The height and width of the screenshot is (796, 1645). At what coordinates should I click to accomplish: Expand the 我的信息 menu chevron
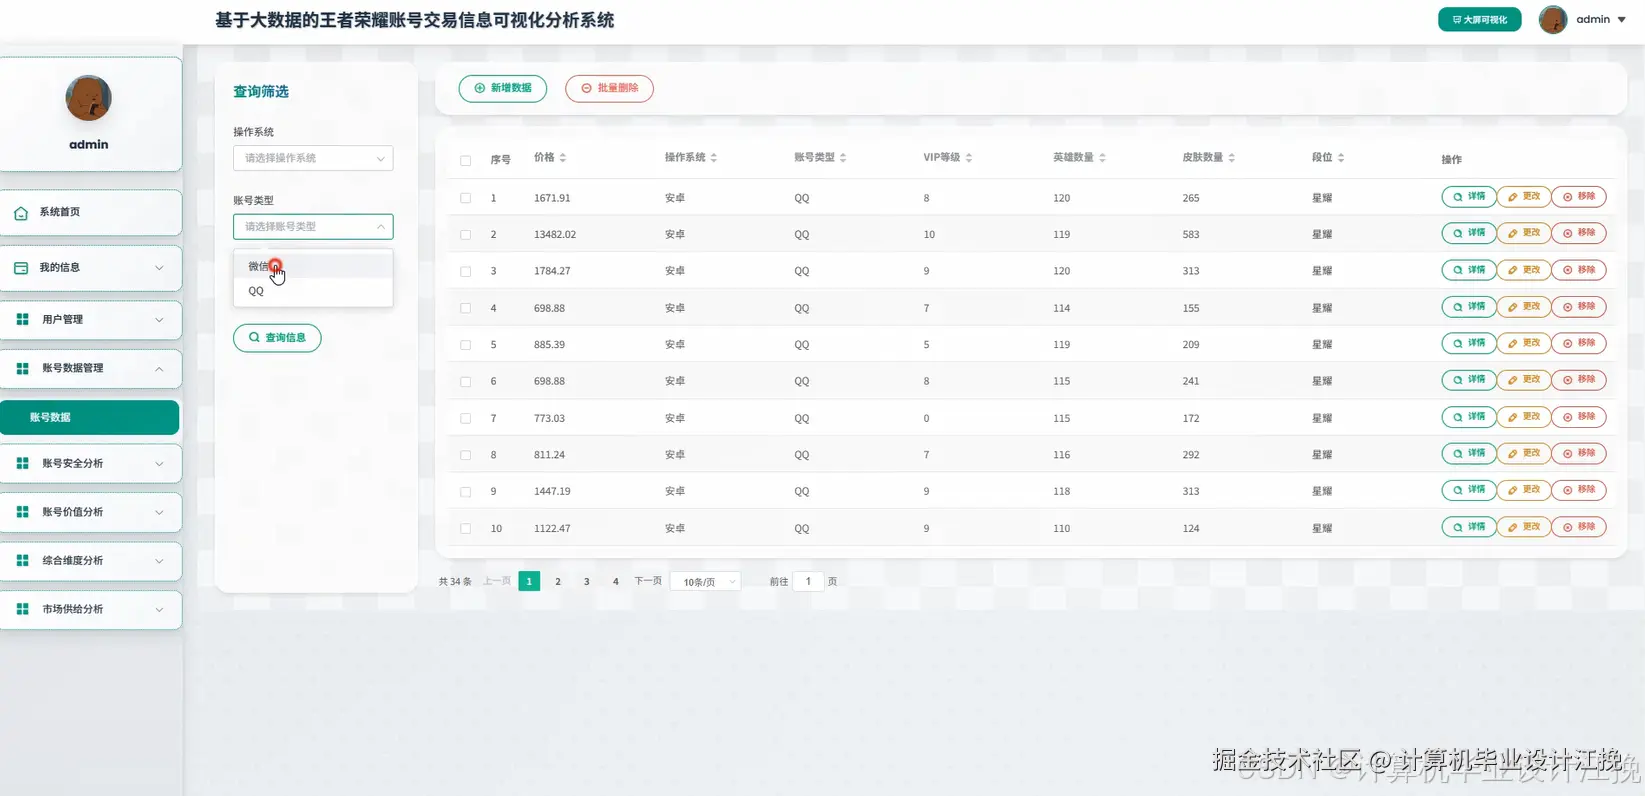click(159, 268)
